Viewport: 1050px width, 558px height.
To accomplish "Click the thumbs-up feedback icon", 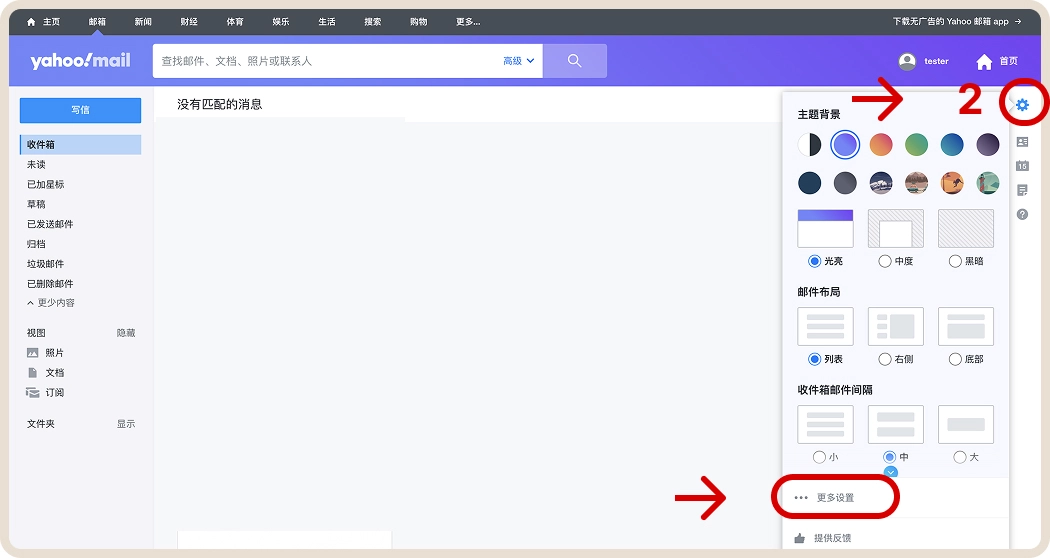I will pos(799,538).
